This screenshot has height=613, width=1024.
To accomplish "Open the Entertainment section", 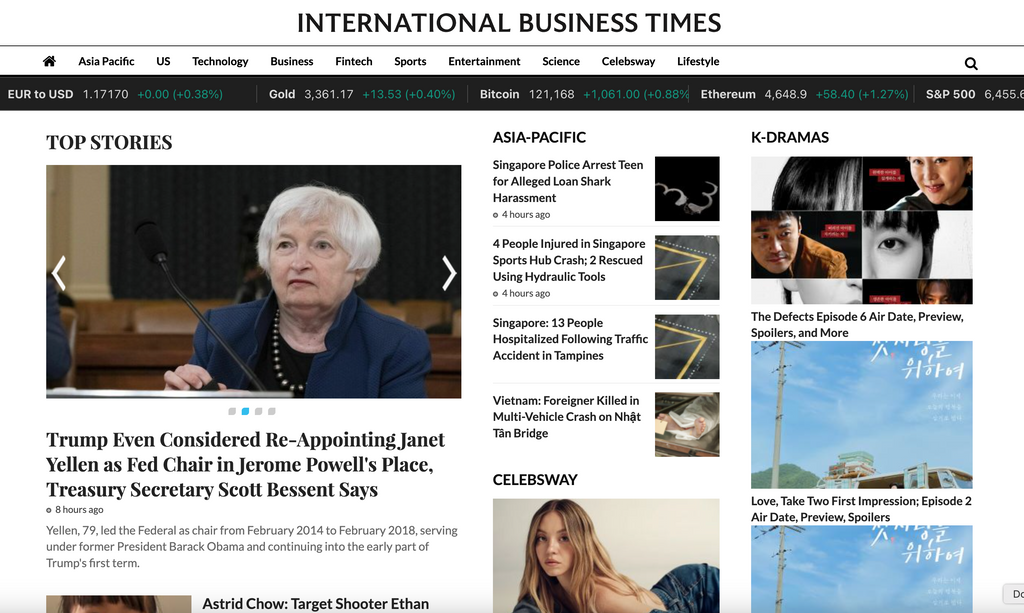I will click(x=484, y=61).
